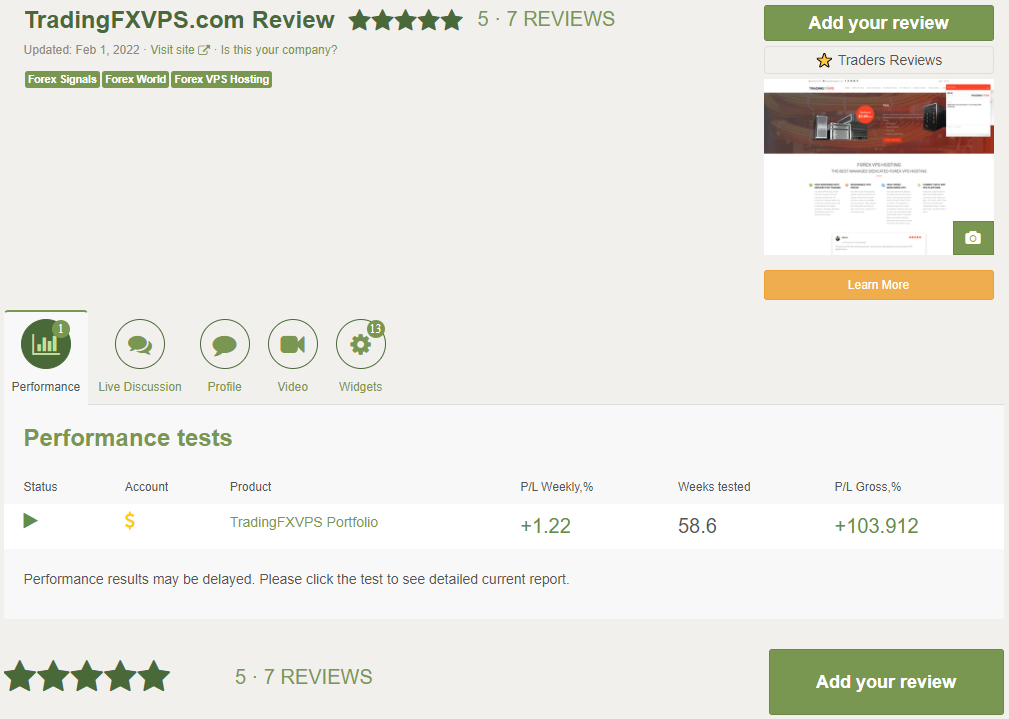Select the yellow dollar account icon
The height and width of the screenshot is (719, 1009).
coord(129,521)
